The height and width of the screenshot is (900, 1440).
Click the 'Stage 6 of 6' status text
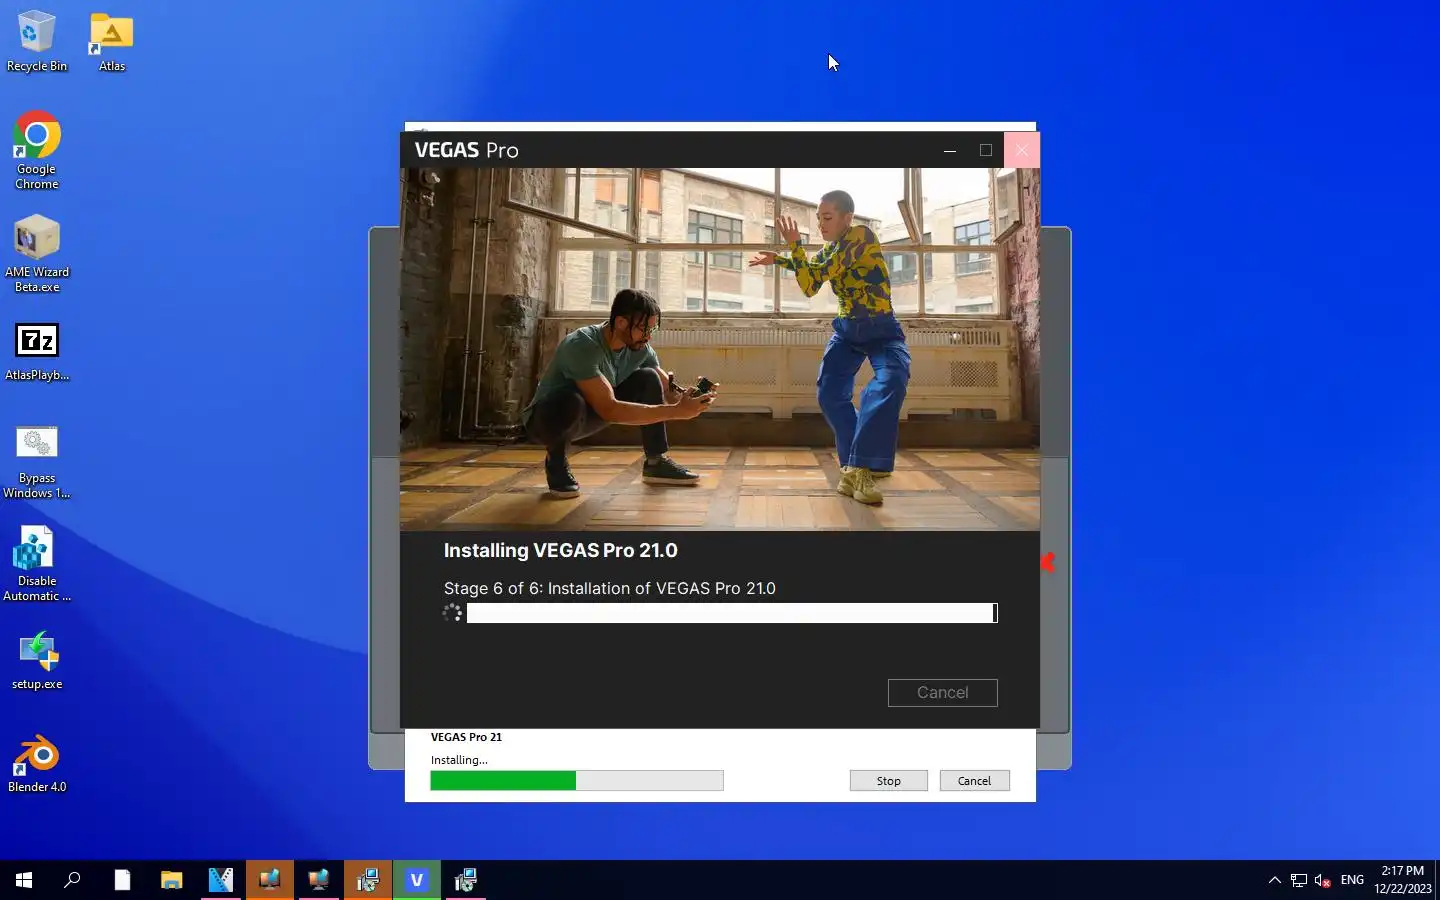(609, 588)
